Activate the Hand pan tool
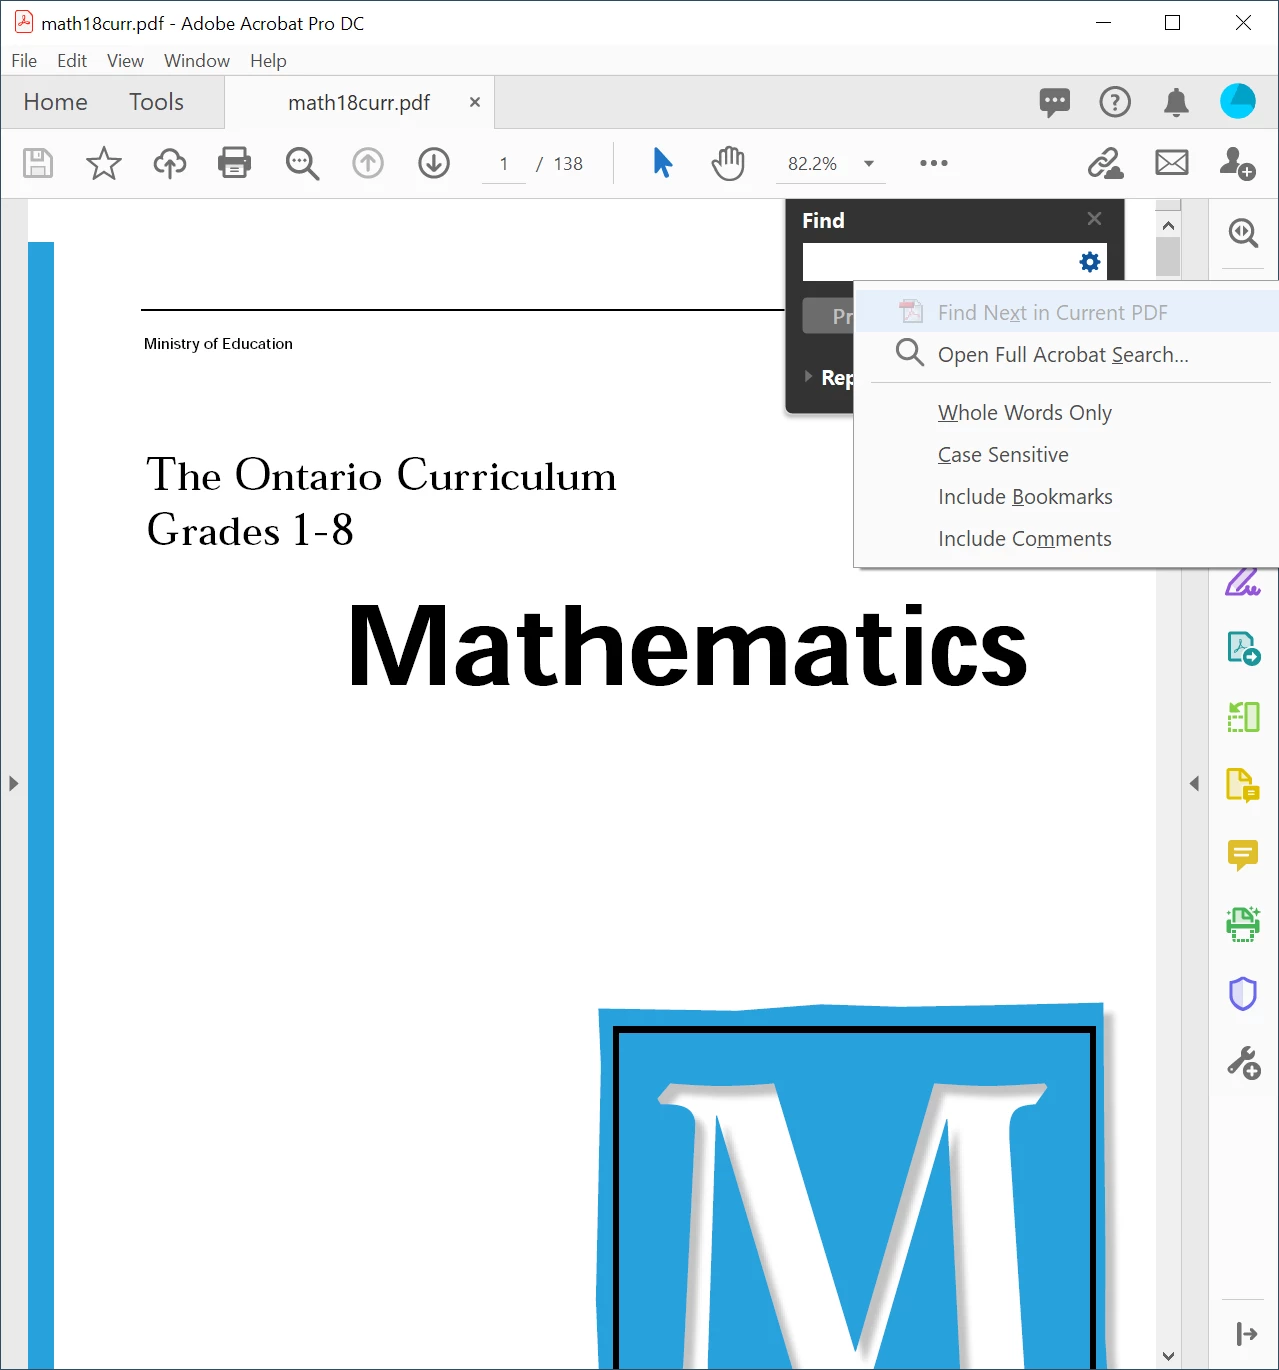Viewport: 1279px width, 1370px height. coord(728,163)
